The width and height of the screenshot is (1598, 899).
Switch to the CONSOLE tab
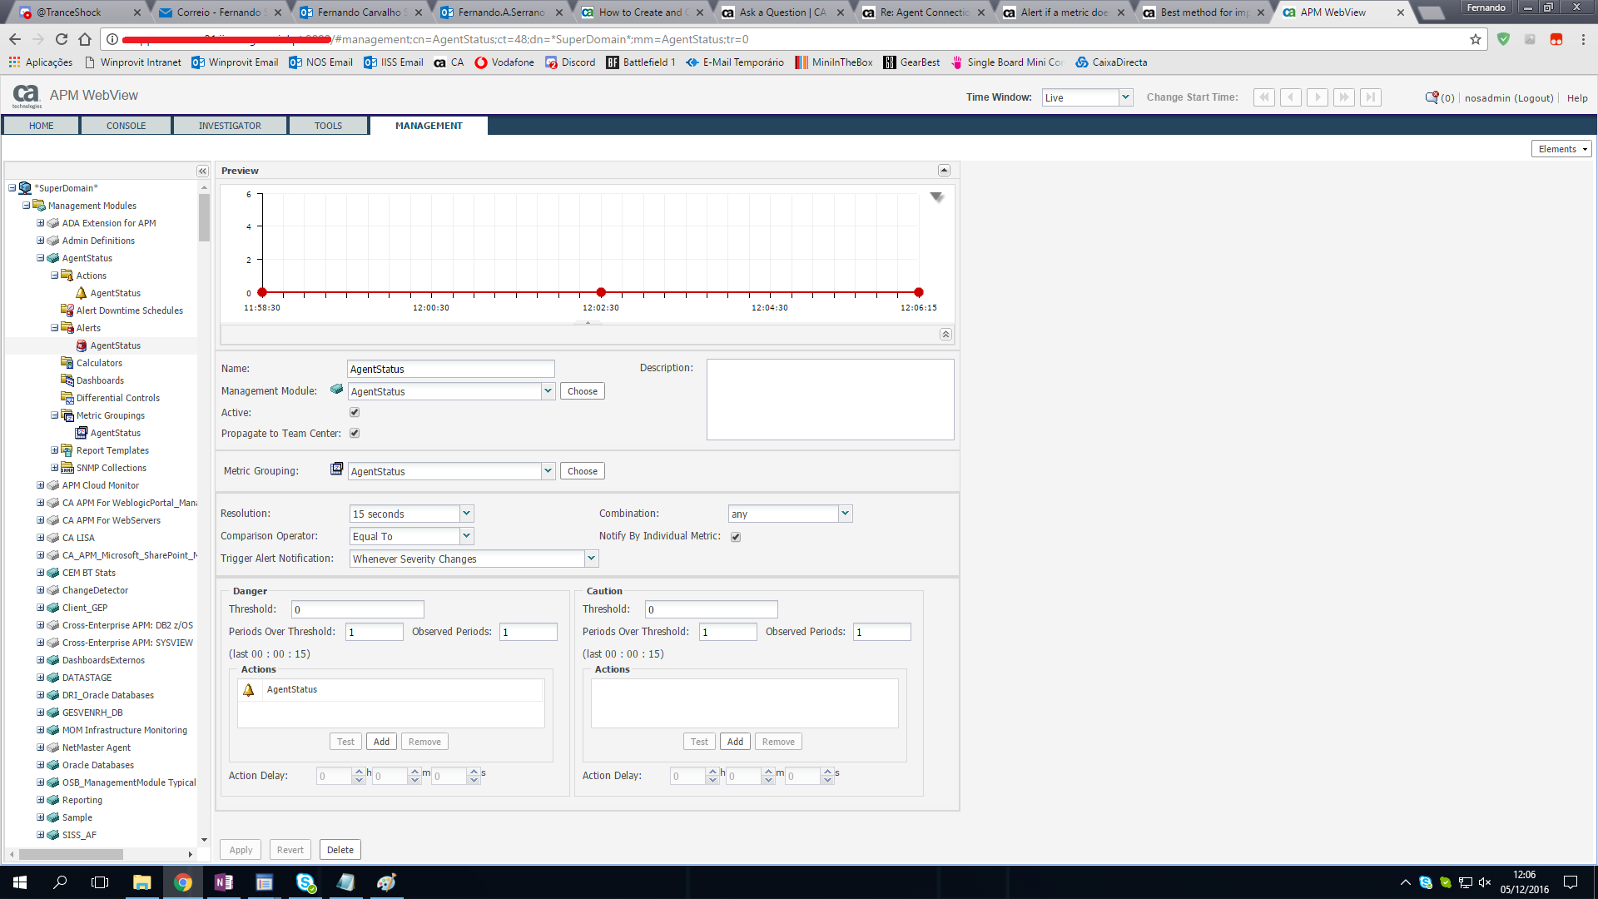point(126,126)
